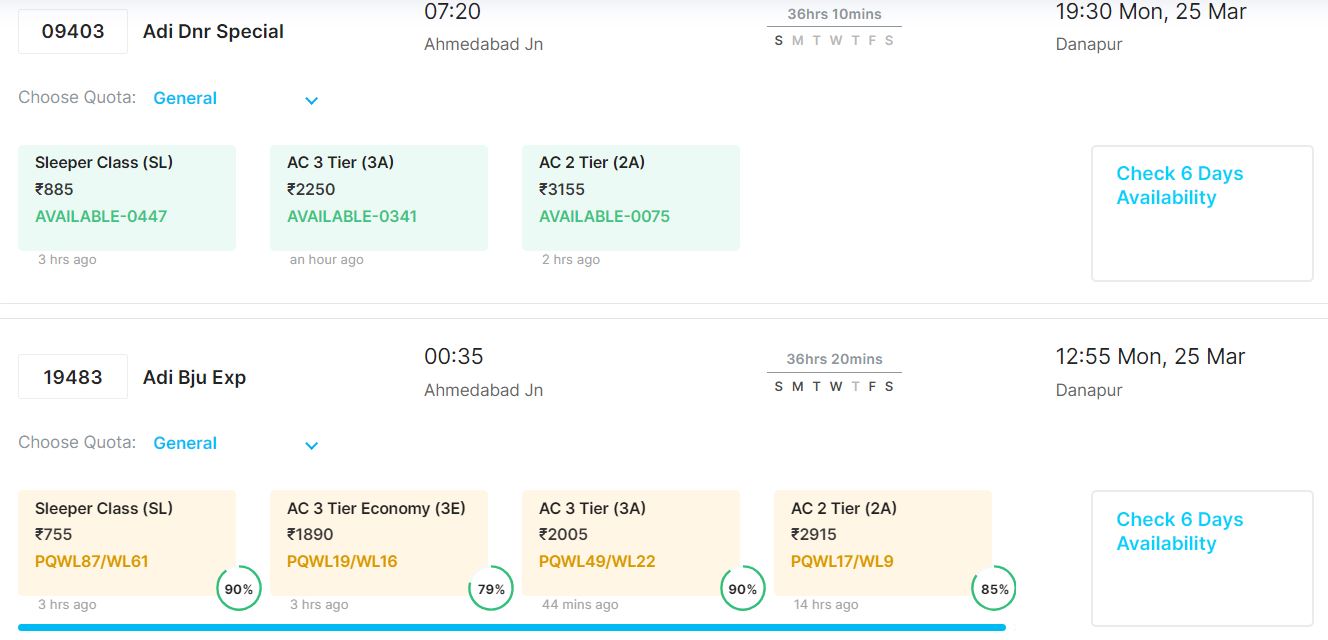Click the 85% badge on AC 2 Tier
Viewport: 1328px width, 640px height.
tap(994, 589)
